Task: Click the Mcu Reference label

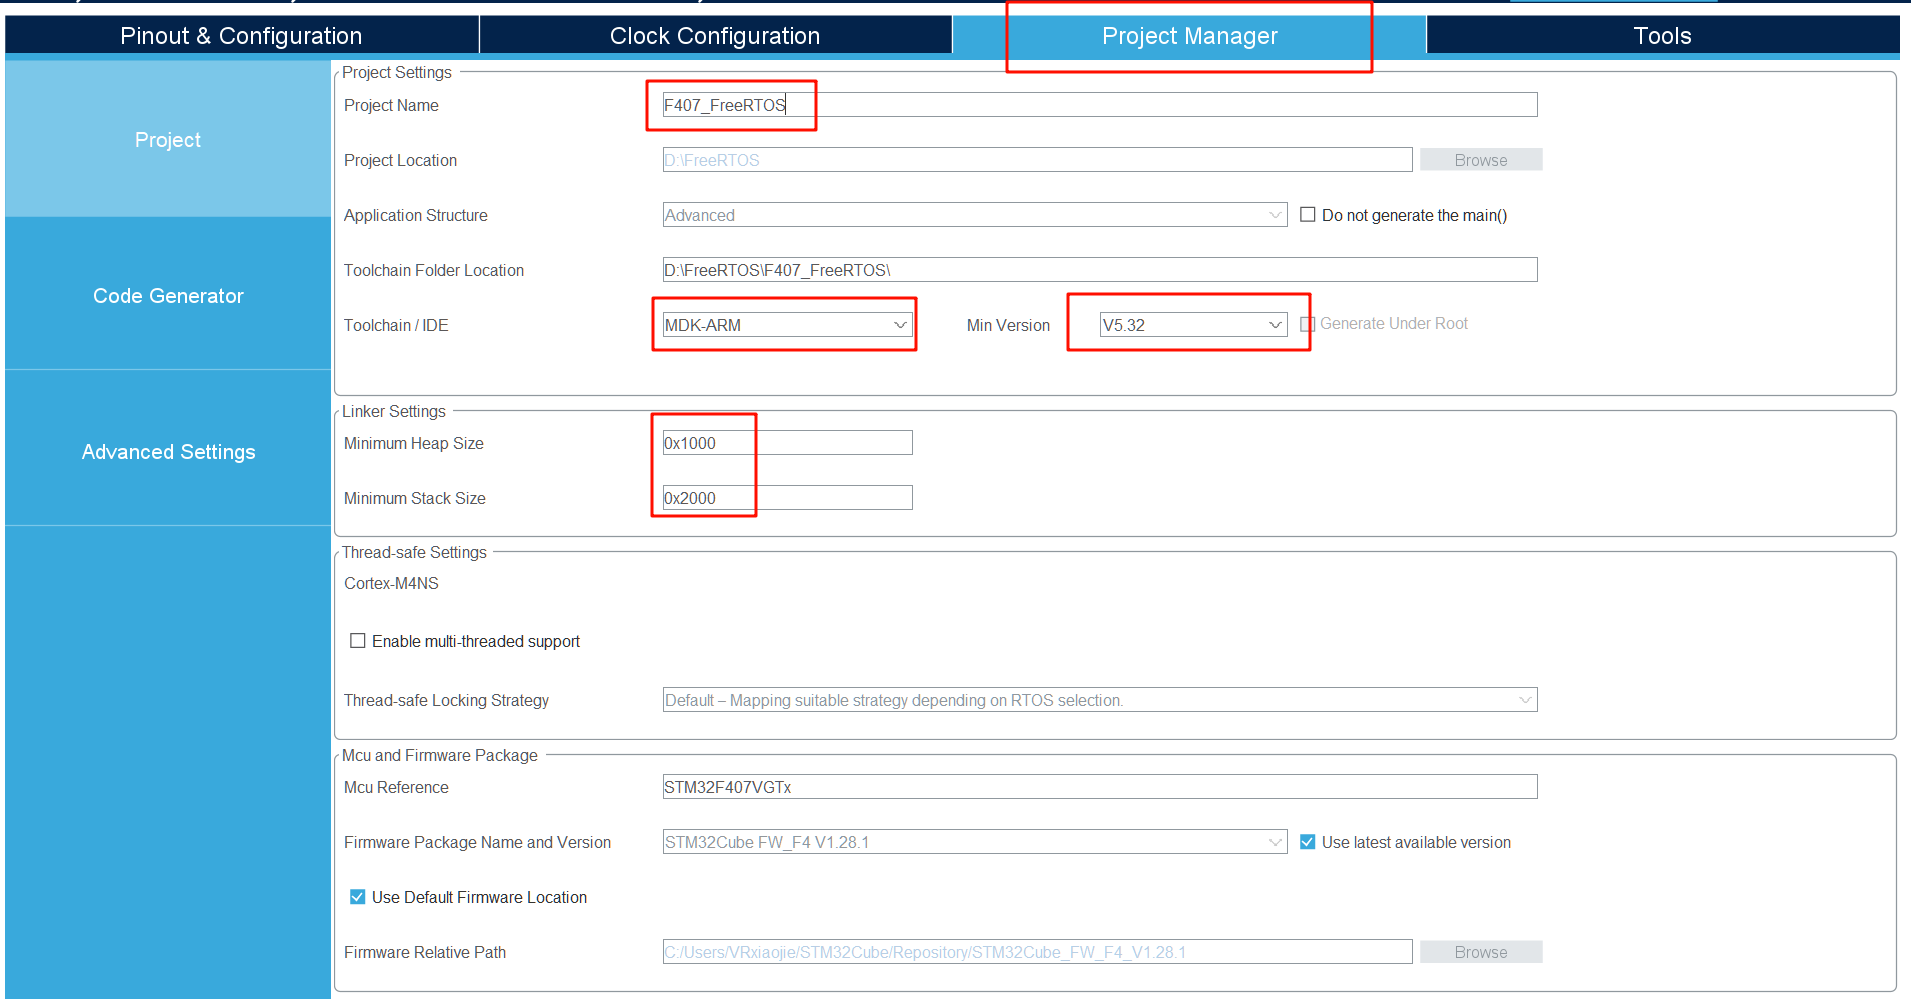Action: (396, 787)
